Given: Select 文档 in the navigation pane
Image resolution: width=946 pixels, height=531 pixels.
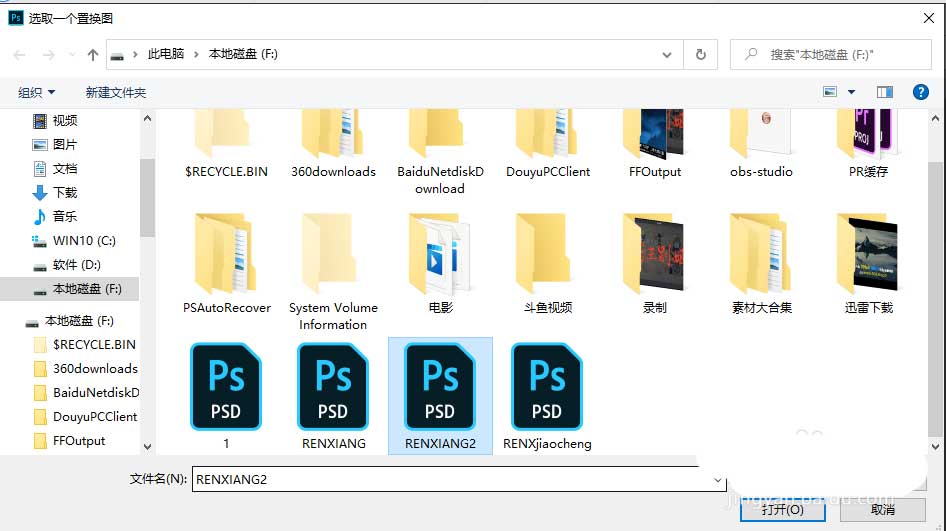Looking at the screenshot, I should point(65,168).
